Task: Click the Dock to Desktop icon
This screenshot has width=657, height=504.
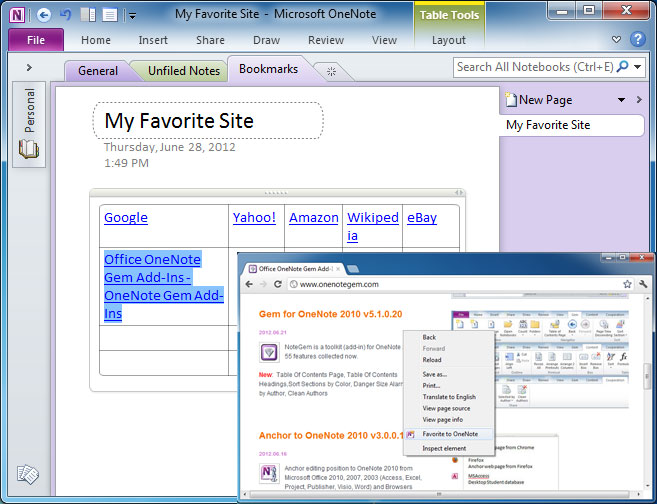Action: coord(88,16)
